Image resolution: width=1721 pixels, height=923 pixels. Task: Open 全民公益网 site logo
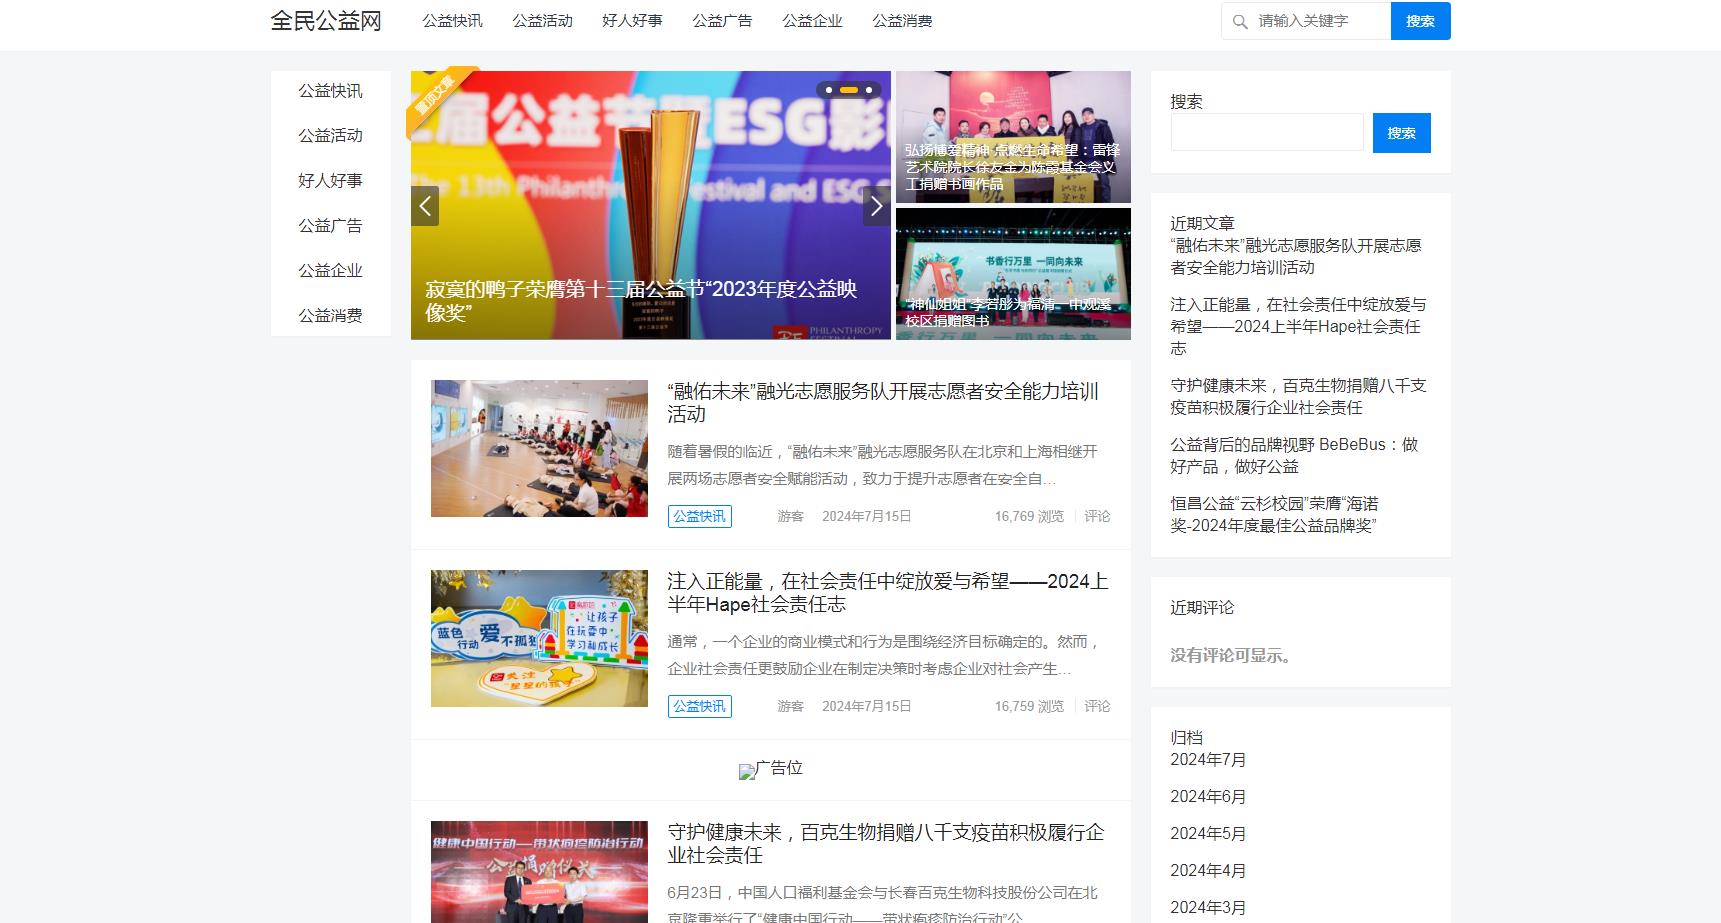coord(326,21)
